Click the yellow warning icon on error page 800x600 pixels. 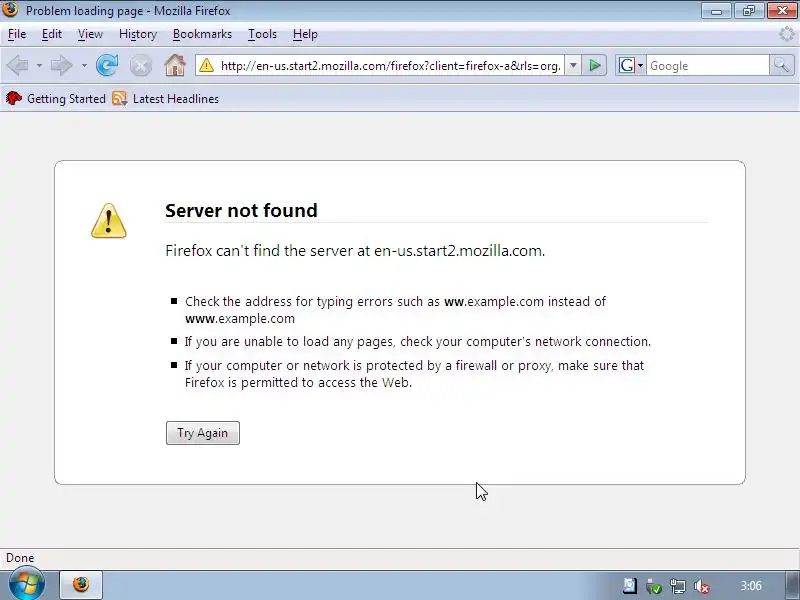pyautogui.click(x=109, y=221)
